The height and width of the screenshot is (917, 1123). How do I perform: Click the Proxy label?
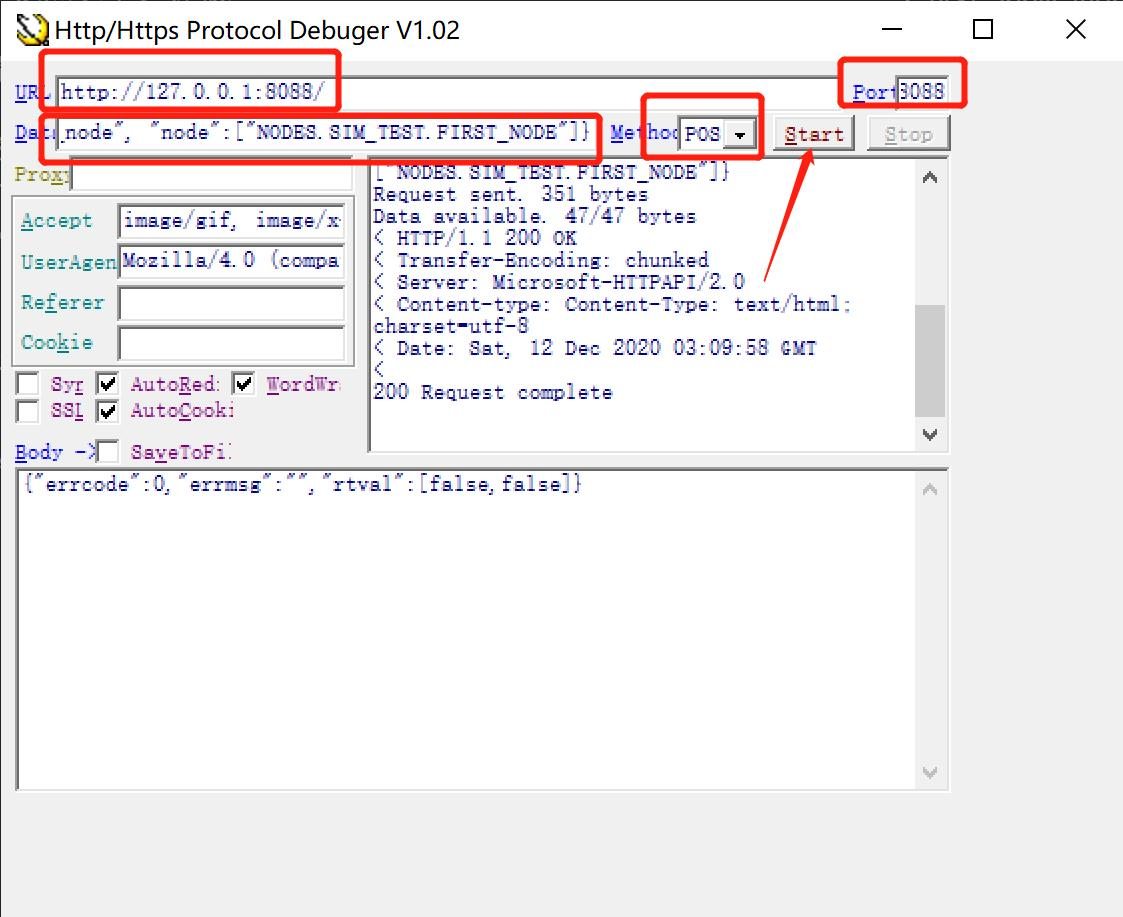(42, 174)
